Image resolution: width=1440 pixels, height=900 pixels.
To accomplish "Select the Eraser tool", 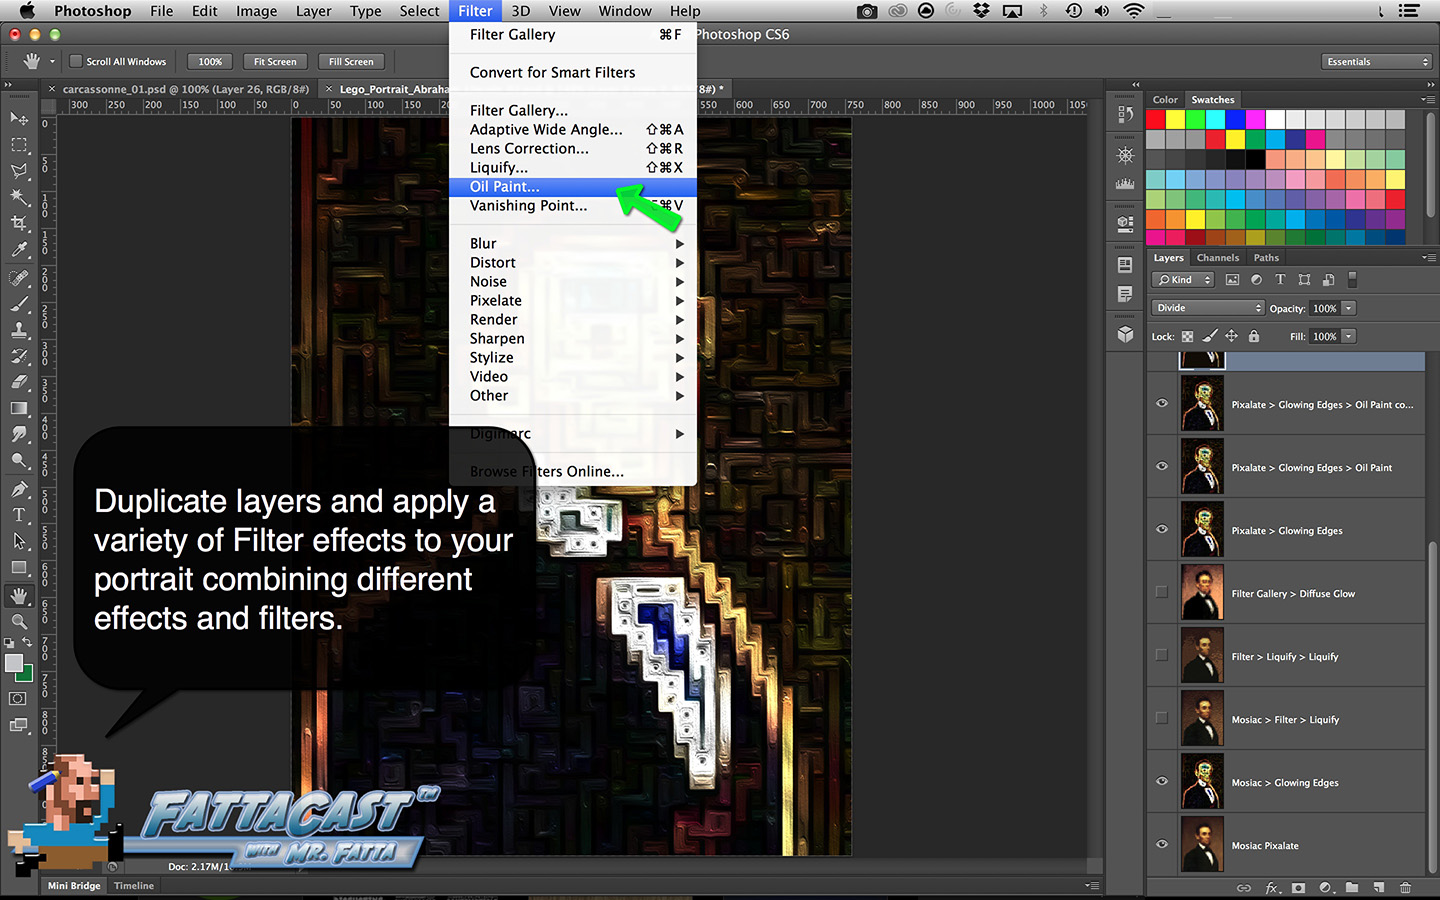I will pos(19,382).
